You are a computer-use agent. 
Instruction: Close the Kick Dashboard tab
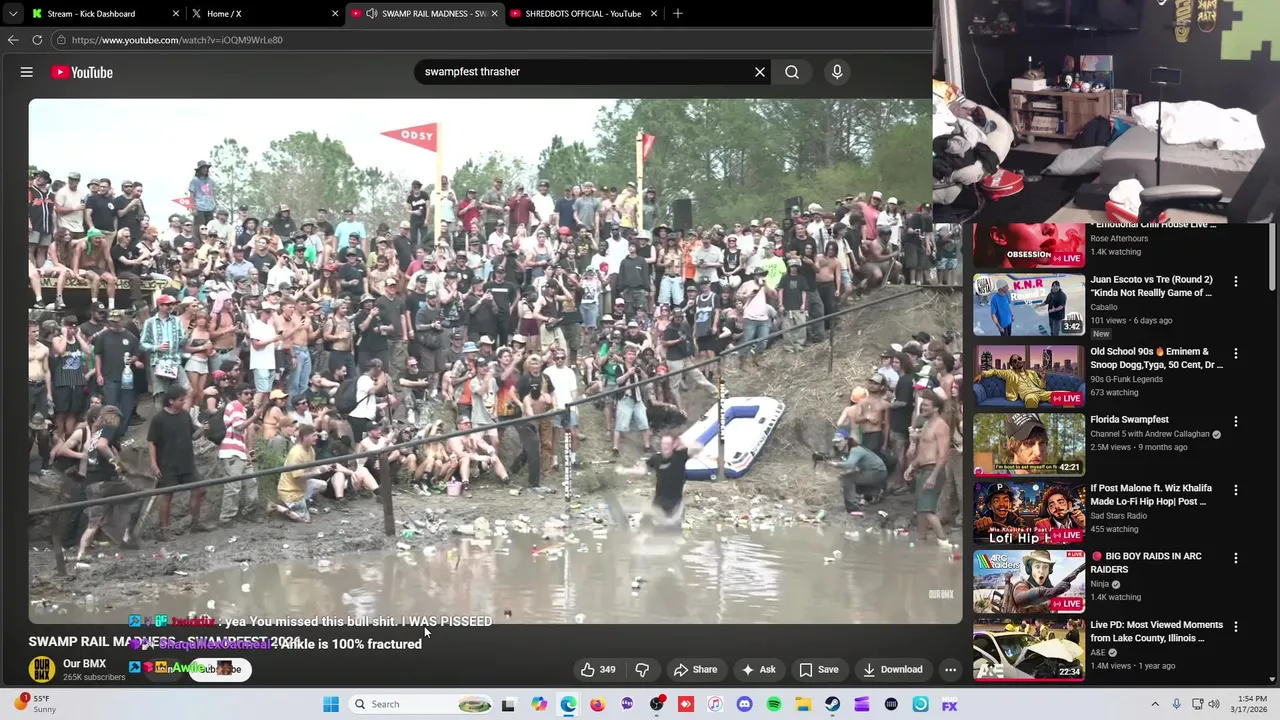176,14
